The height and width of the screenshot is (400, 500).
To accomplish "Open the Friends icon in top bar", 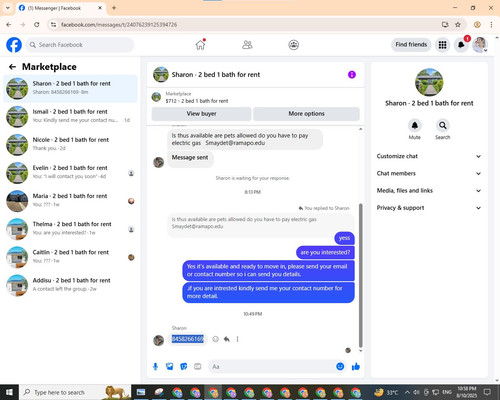I will [247, 45].
